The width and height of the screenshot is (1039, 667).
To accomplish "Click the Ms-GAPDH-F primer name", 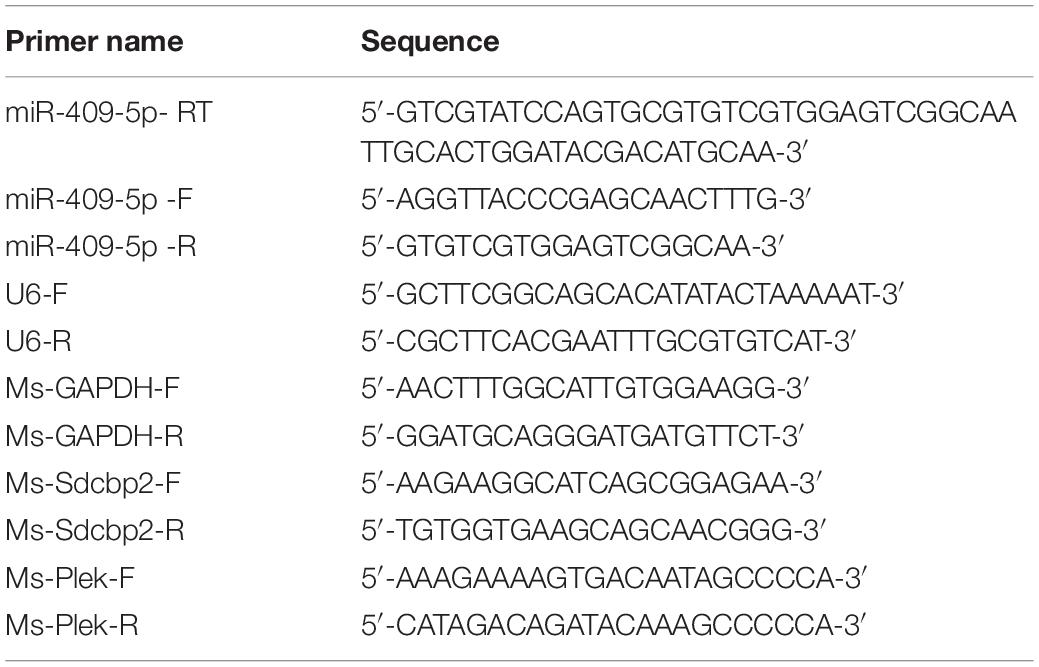I will point(93,387).
